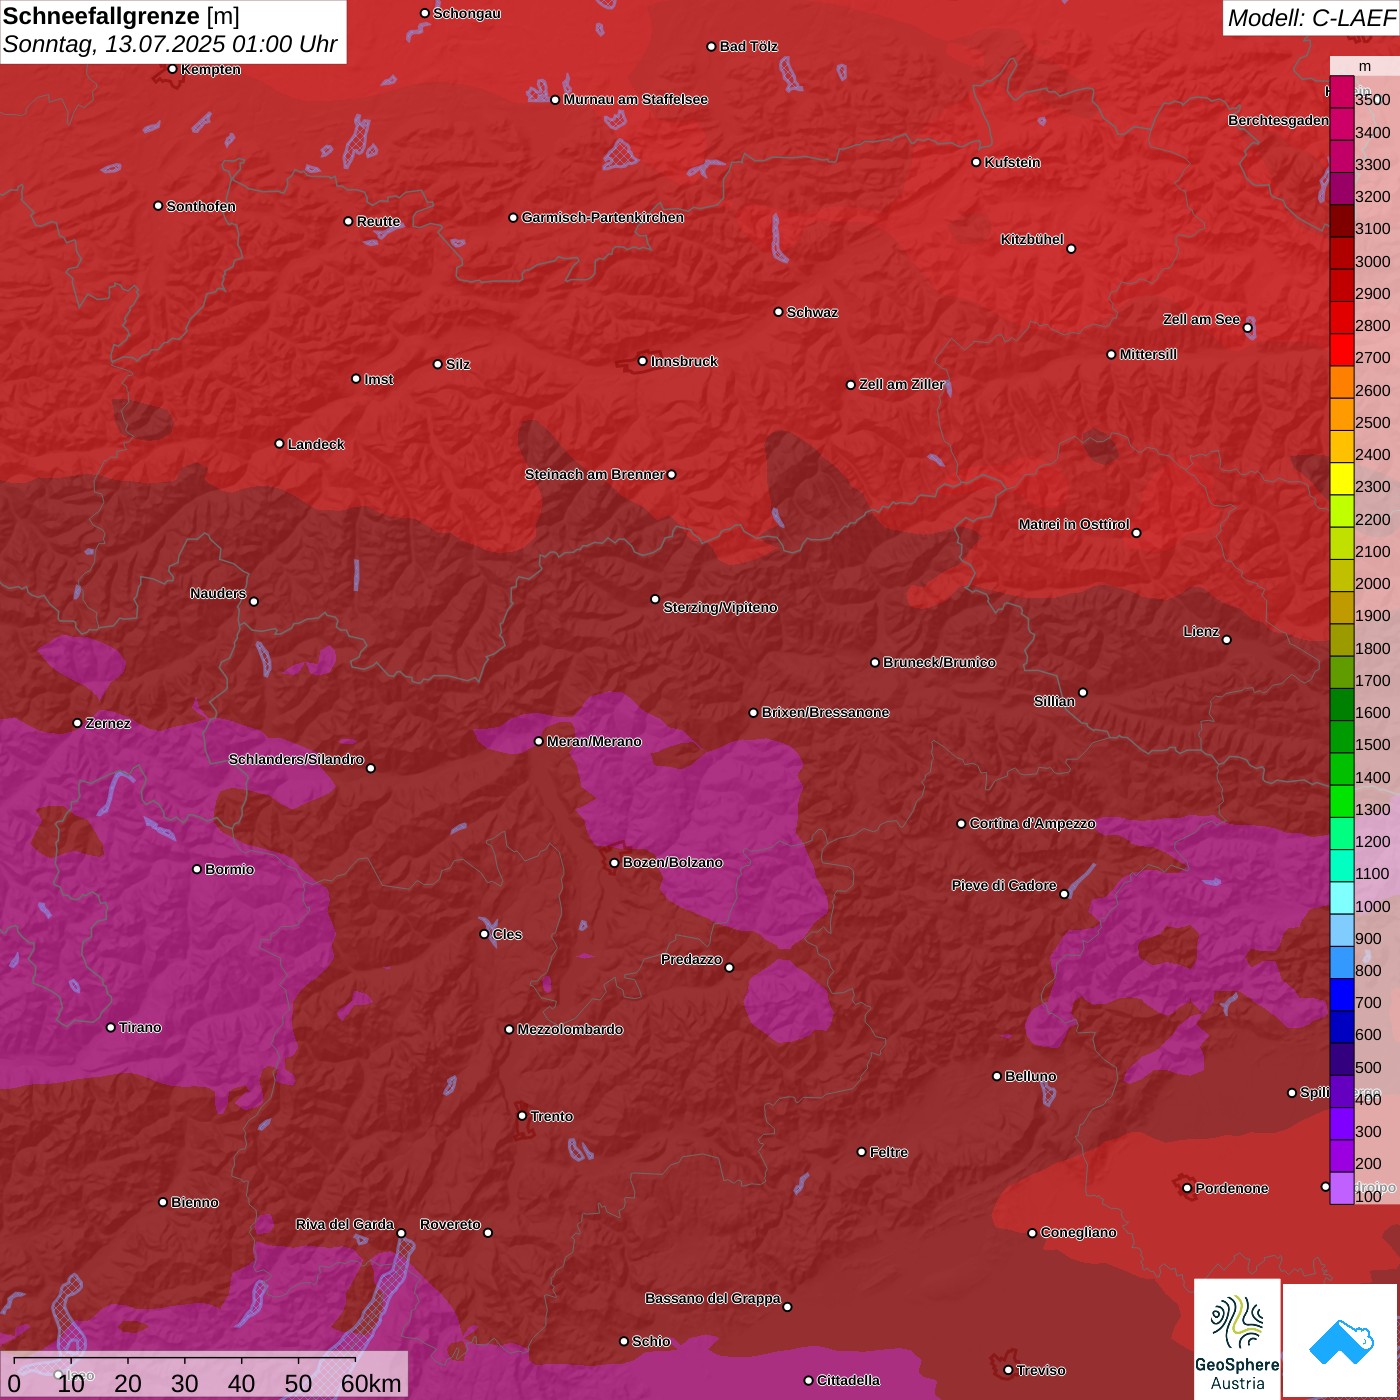Click the blue cloud logo at bottom right
Viewport: 1400px width, 1400px height.
pyautogui.click(x=1341, y=1342)
